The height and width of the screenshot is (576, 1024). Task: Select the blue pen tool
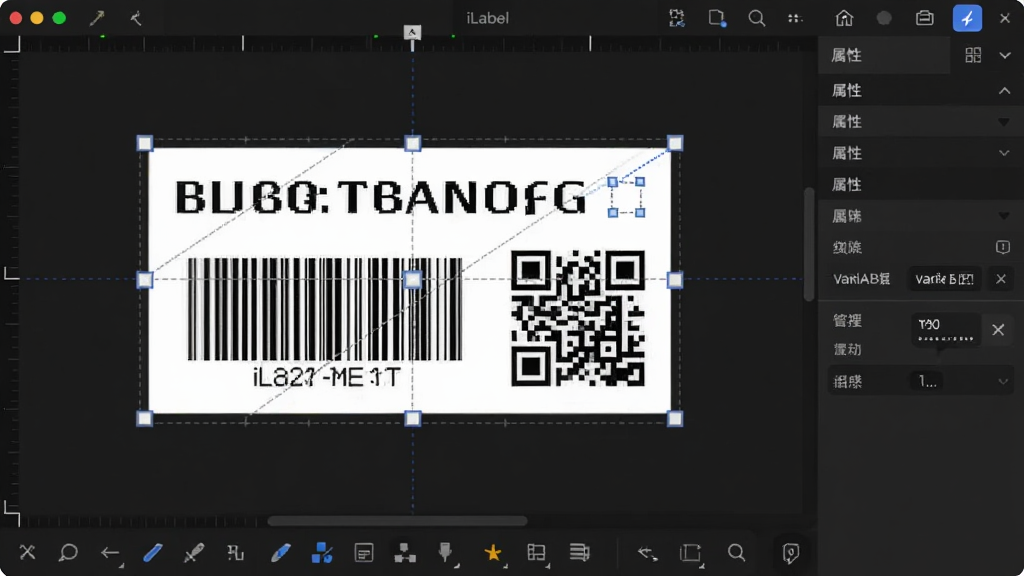coord(153,552)
